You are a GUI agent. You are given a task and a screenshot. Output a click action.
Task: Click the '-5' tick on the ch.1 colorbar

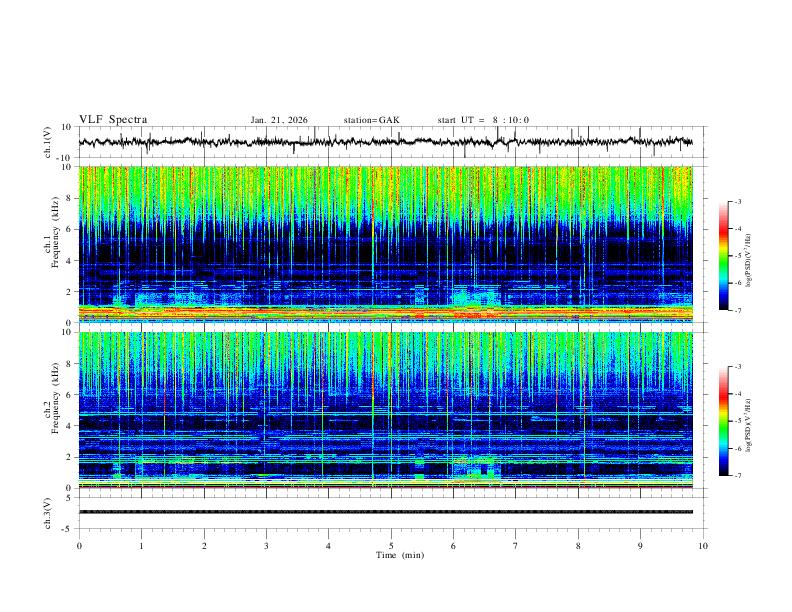[737, 256]
